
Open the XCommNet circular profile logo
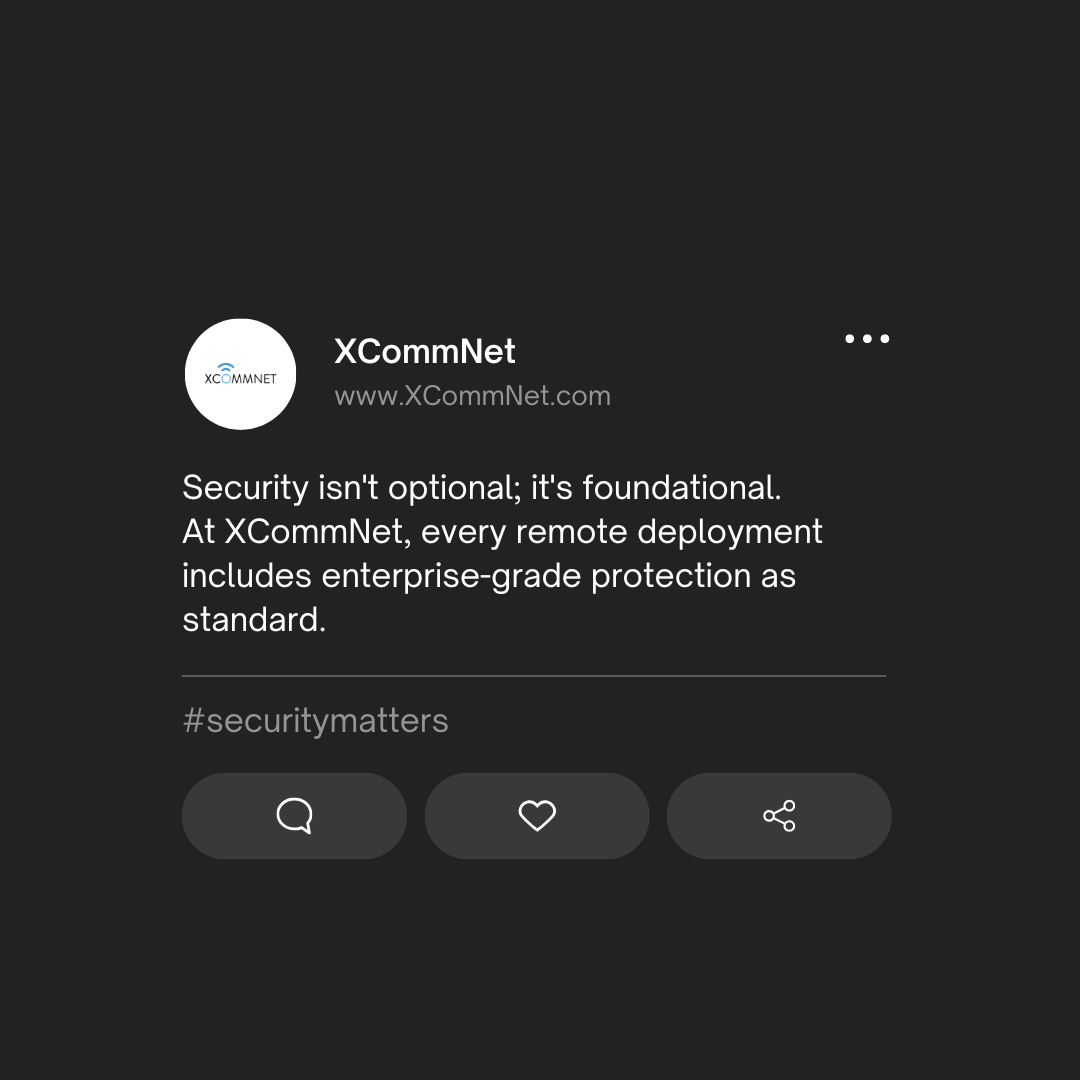[240, 374]
